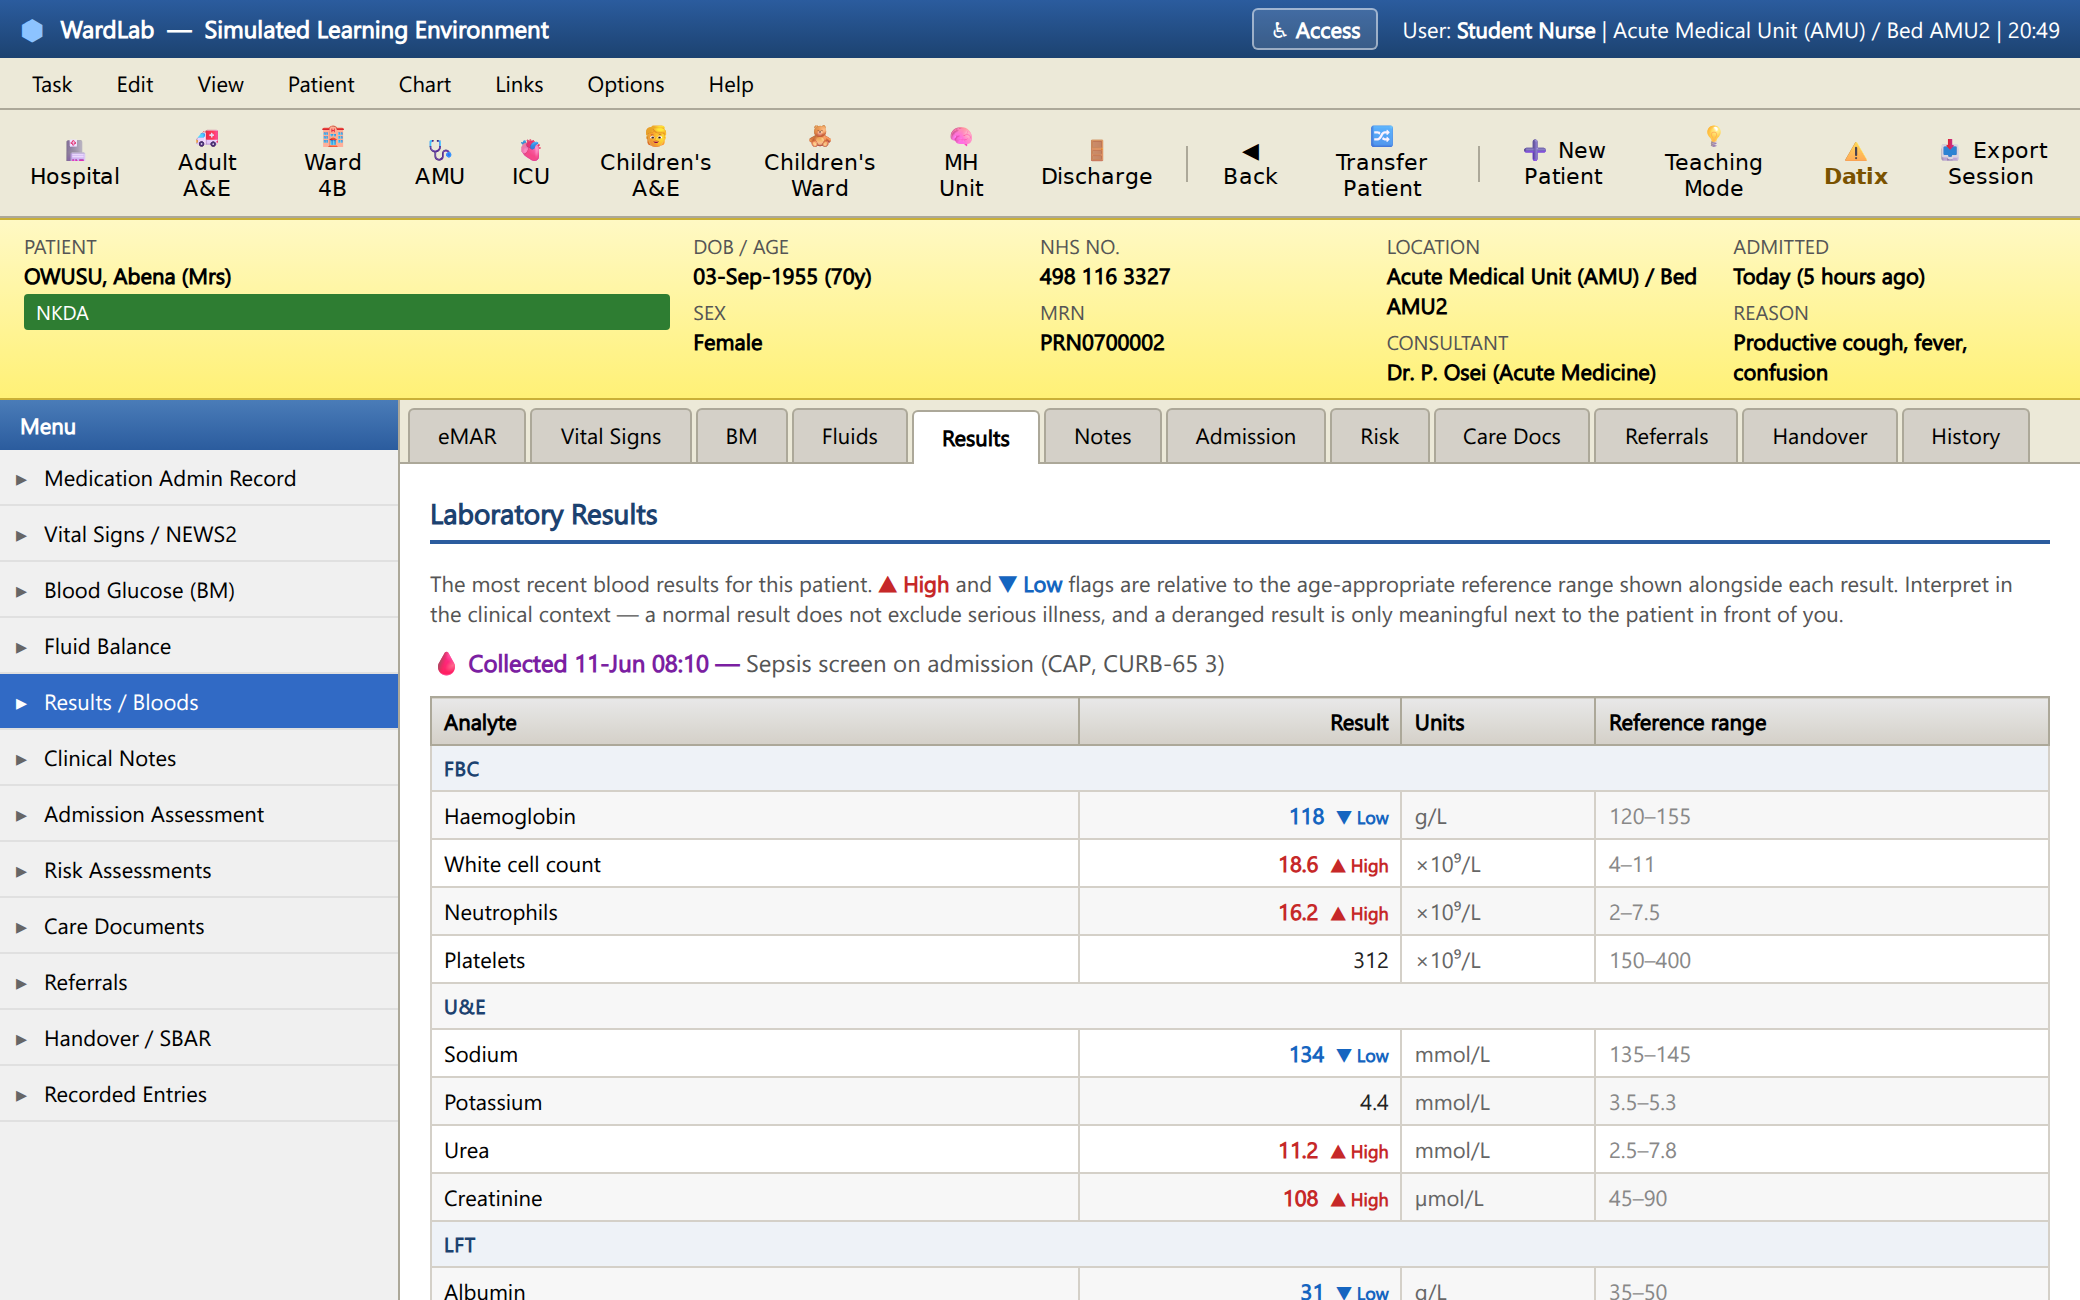Open the Access accessibility button
This screenshot has width=2080, height=1300.
point(1314,30)
